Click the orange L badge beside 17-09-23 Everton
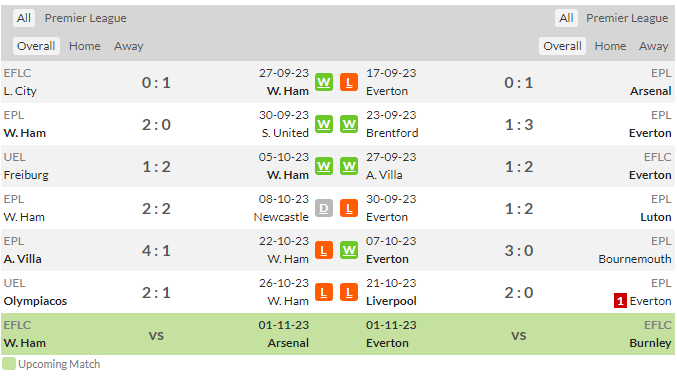 click(349, 82)
